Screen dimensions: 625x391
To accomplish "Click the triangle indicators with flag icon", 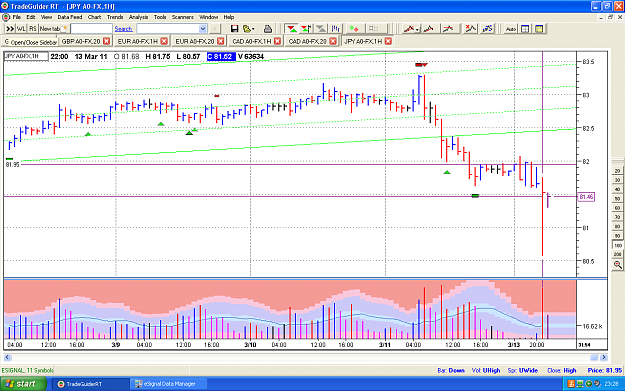I will (x=306, y=29).
